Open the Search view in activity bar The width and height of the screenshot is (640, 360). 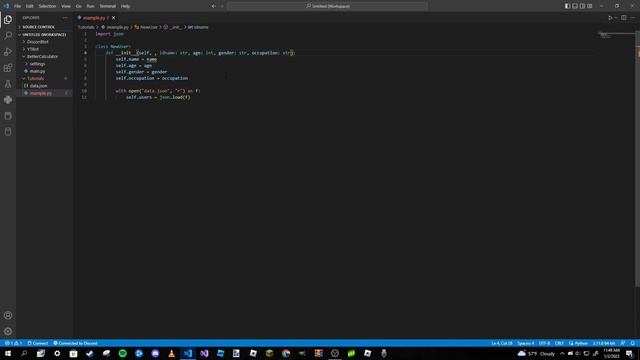point(8,36)
